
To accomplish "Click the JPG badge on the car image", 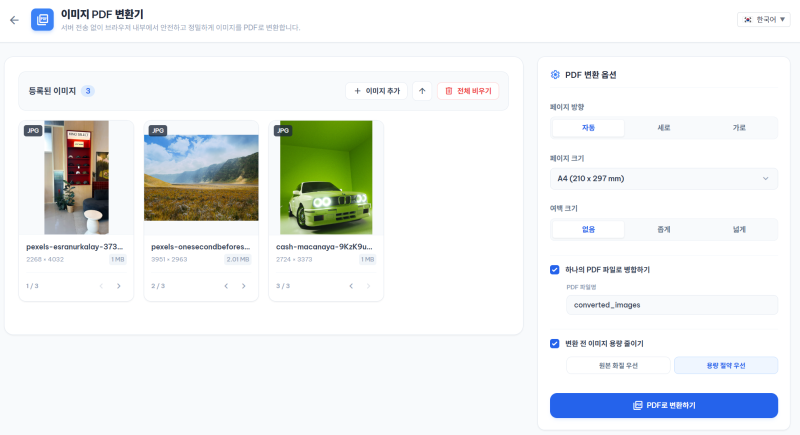I will click(283, 131).
